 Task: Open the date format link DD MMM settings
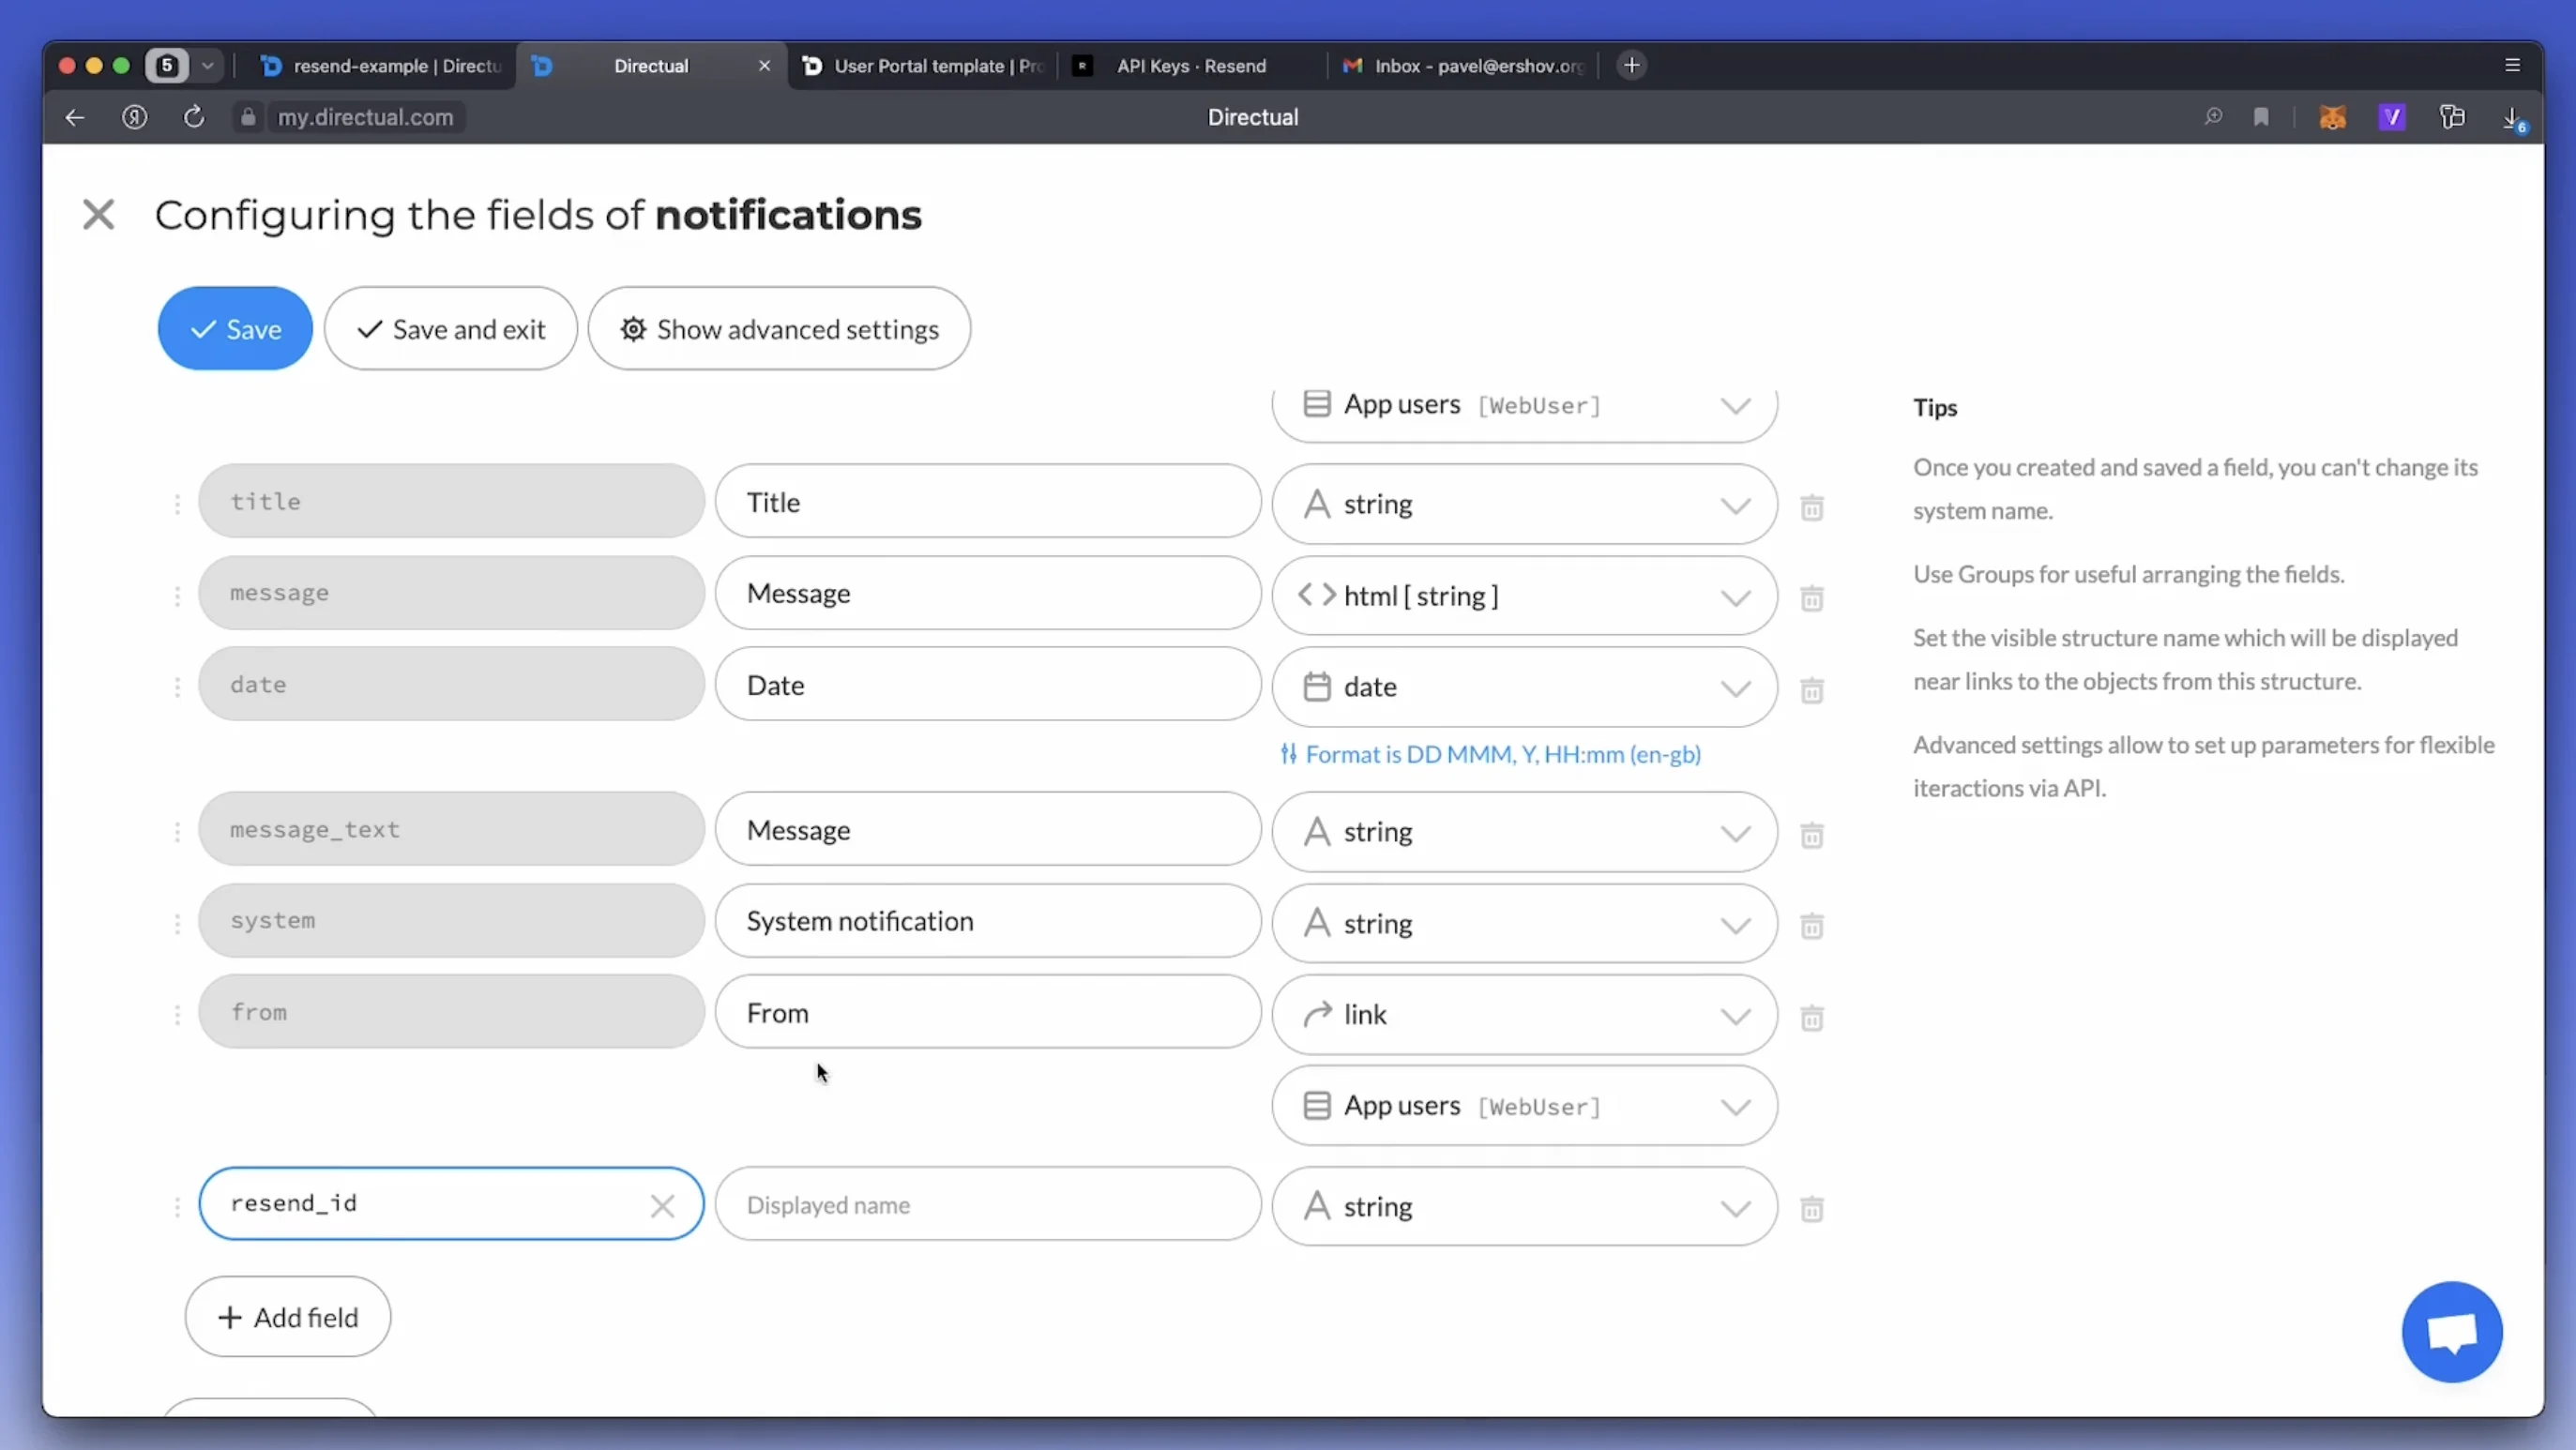coord(1491,754)
